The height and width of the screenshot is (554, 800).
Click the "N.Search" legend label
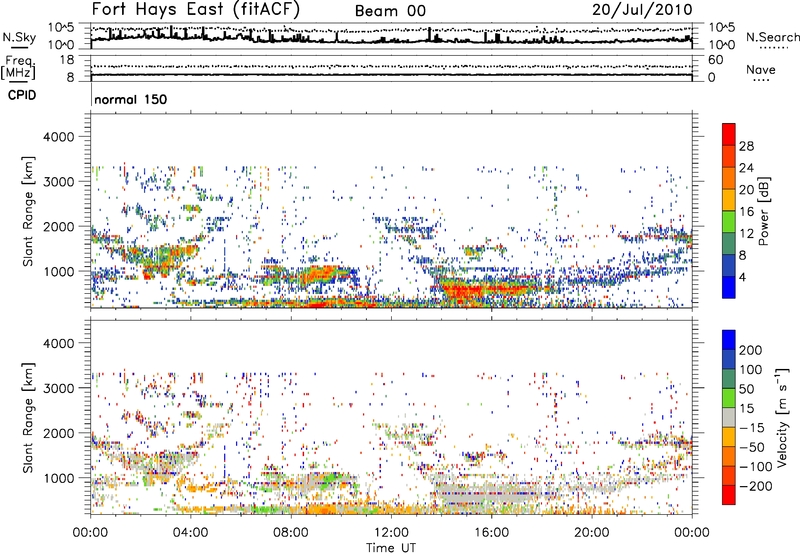click(772, 37)
